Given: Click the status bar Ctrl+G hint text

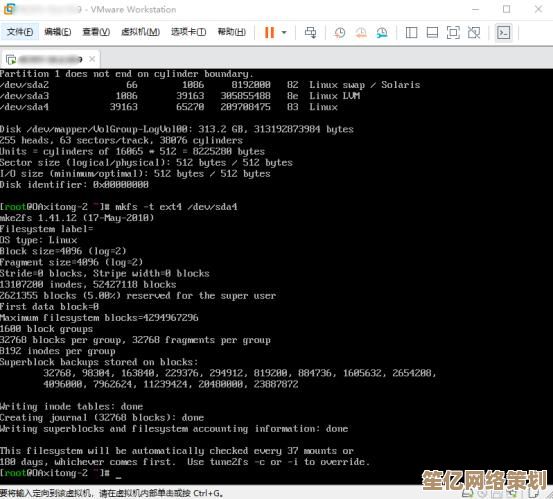Looking at the screenshot, I should click(111, 493).
